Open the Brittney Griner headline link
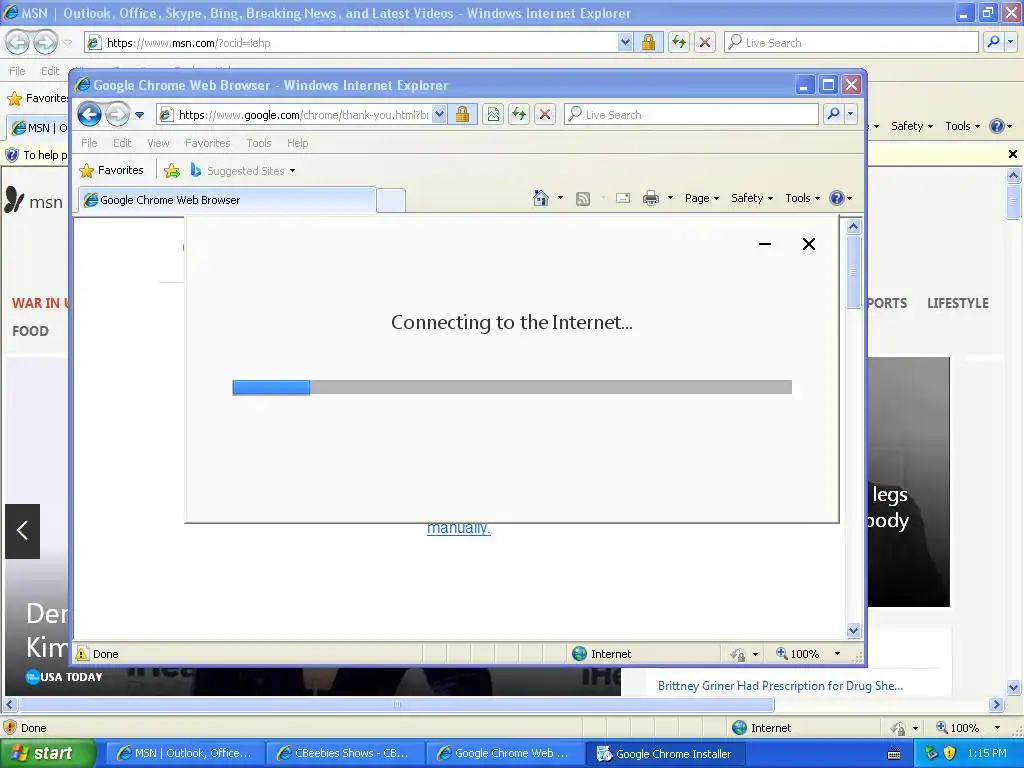This screenshot has width=1024, height=768. tap(780, 686)
